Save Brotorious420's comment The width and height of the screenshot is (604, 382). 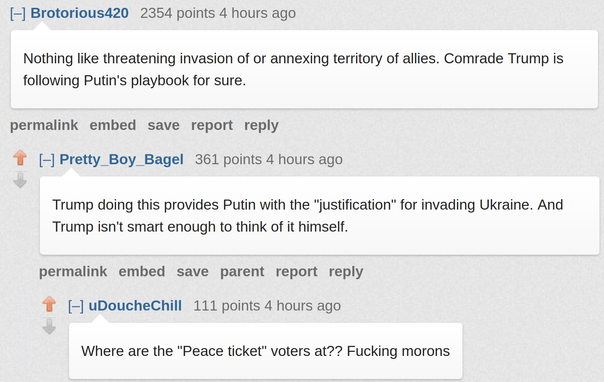click(x=164, y=125)
